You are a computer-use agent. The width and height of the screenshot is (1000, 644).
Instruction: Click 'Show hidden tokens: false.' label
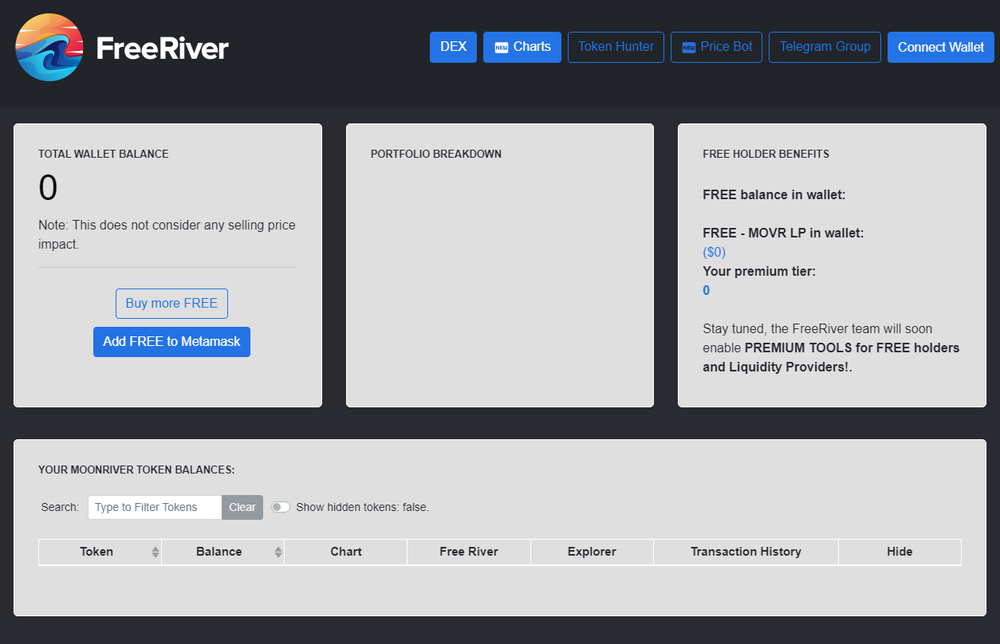click(x=362, y=508)
